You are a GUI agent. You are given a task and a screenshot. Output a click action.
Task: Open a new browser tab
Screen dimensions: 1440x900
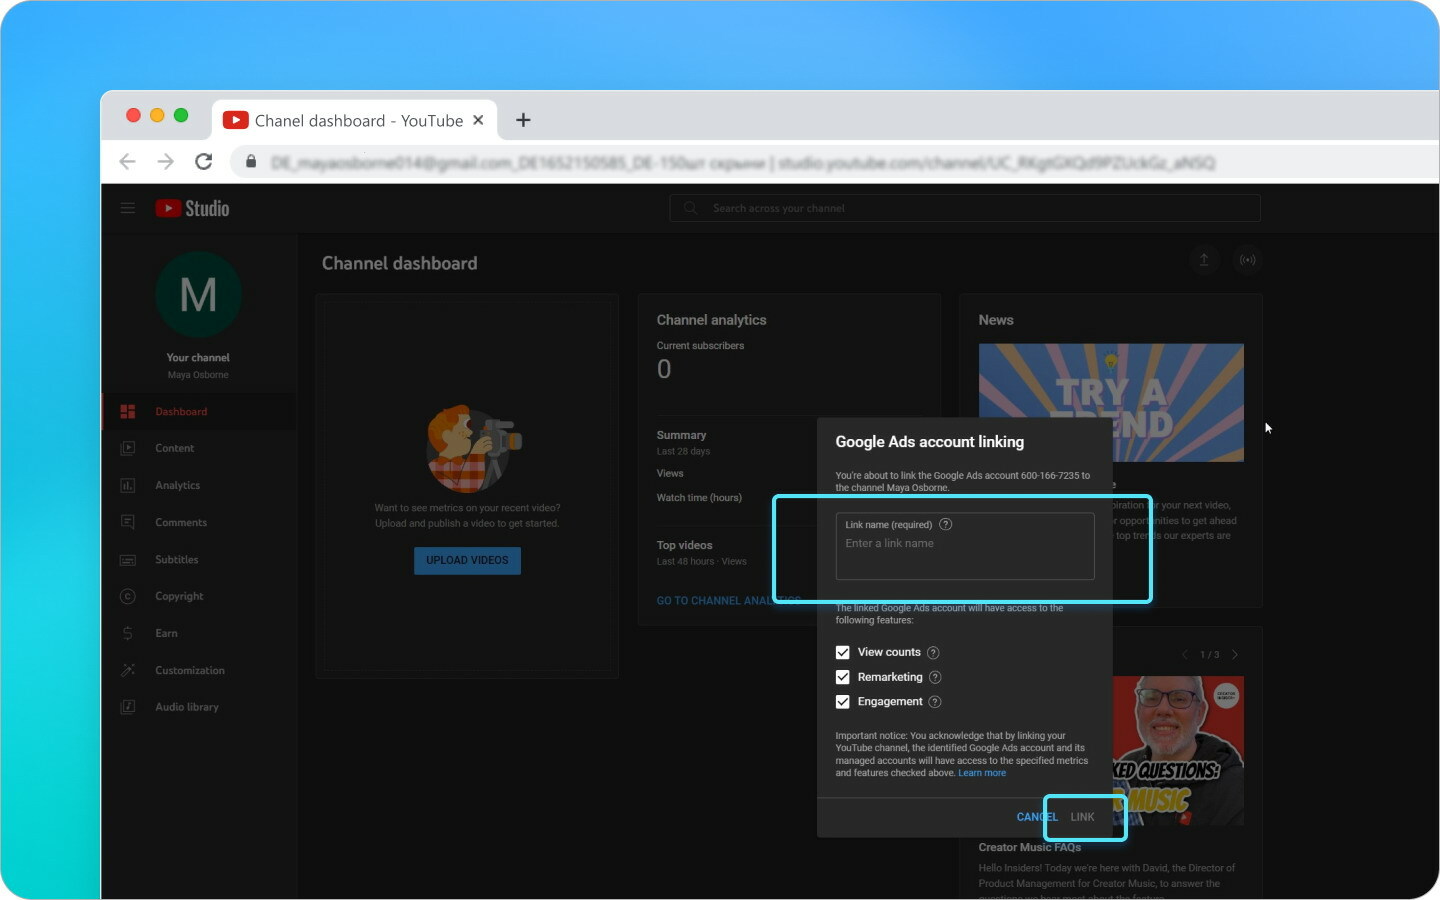tap(523, 120)
